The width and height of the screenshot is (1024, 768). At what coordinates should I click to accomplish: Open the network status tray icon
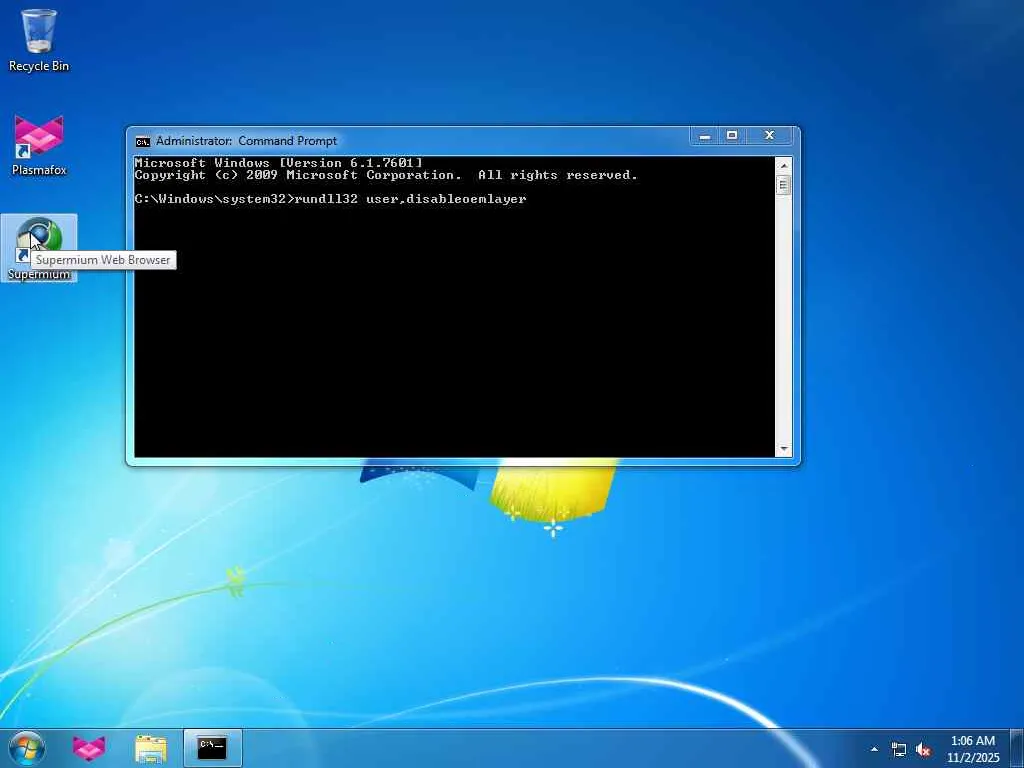click(x=899, y=750)
